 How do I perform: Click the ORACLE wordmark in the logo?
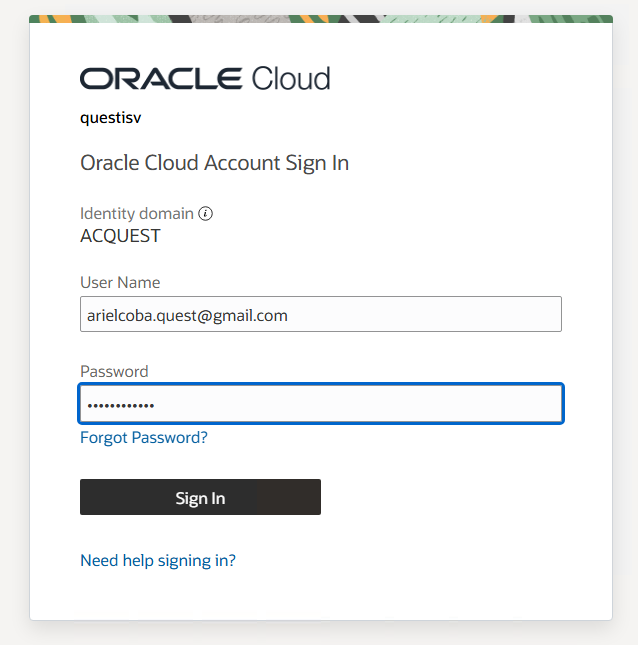tap(160, 79)
